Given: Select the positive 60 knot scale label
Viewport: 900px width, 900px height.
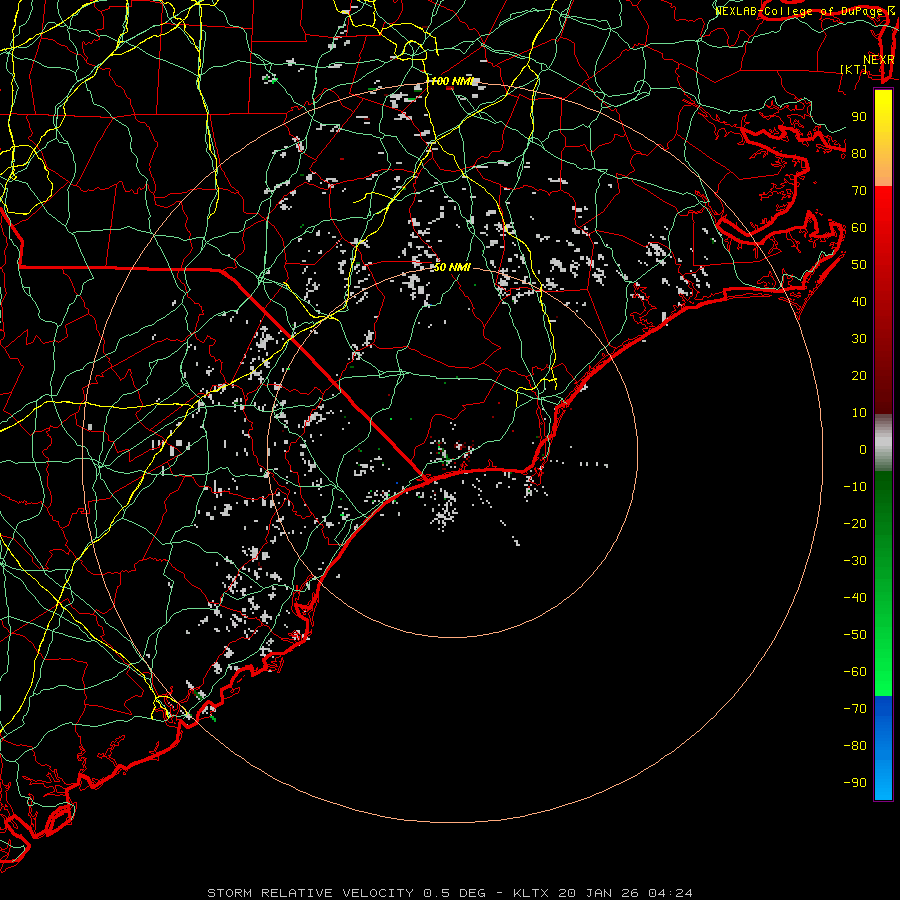Looking at the screenshot, I should tap(859, 228).
